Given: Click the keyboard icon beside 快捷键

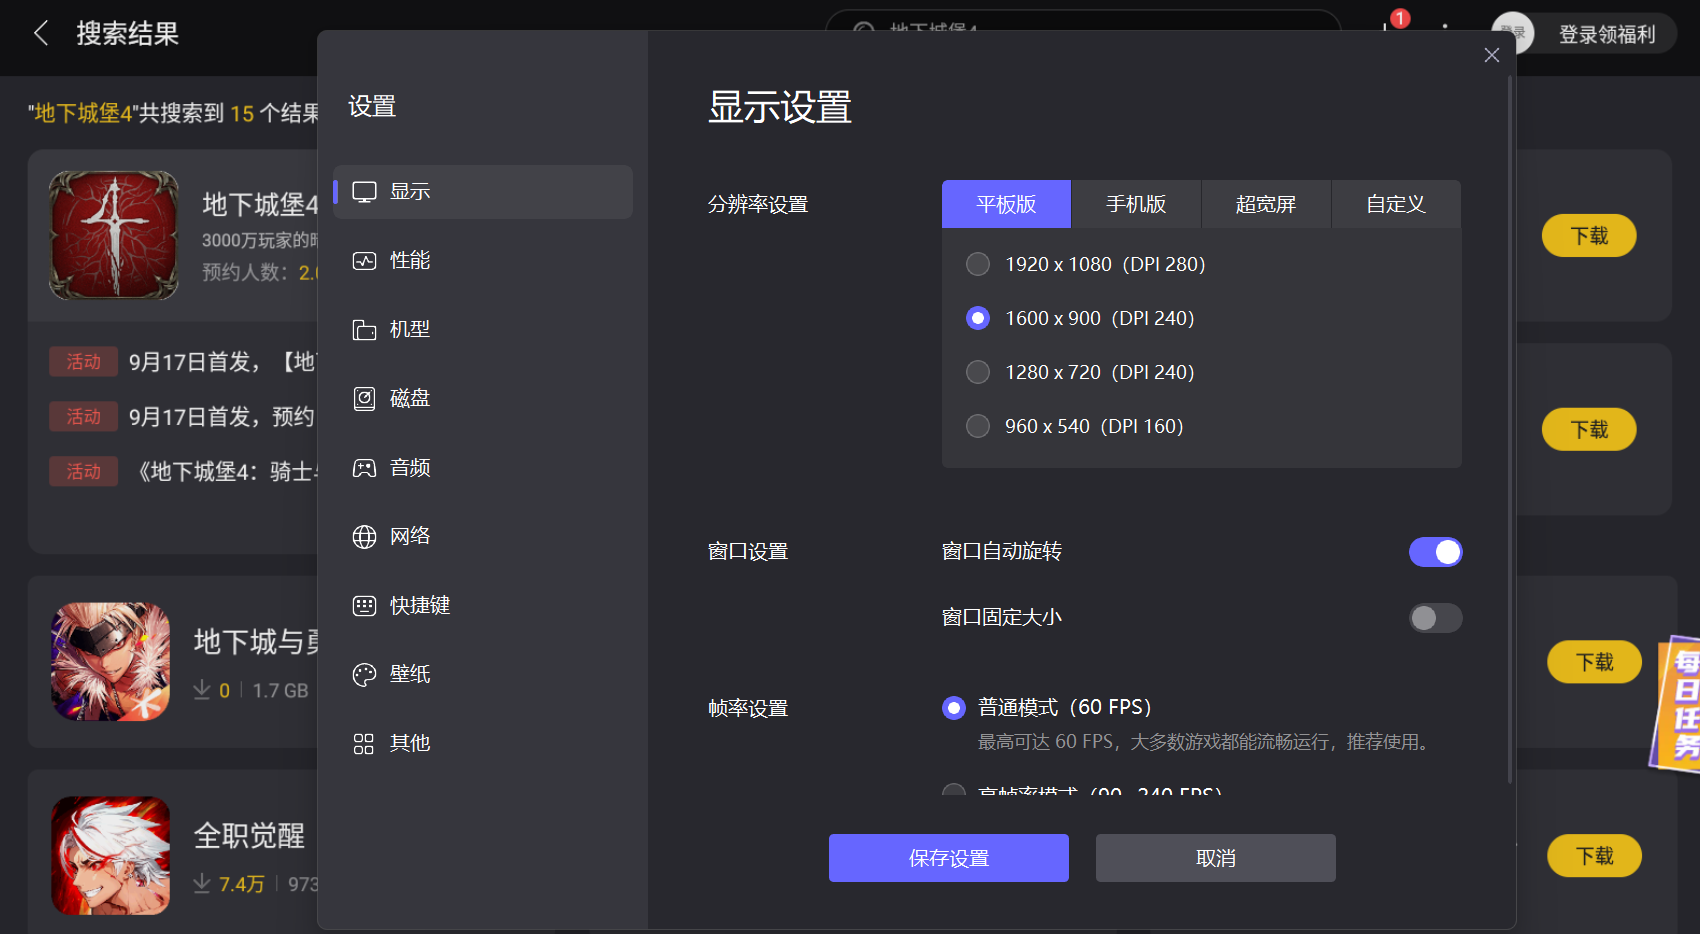Looking at the screenshot, I should coord(364,606).
